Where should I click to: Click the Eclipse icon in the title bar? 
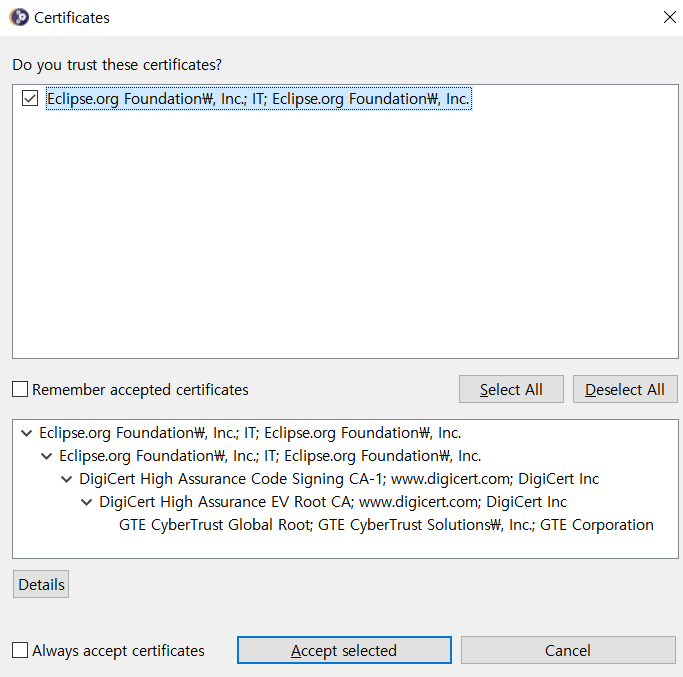(x=19, y=17)
